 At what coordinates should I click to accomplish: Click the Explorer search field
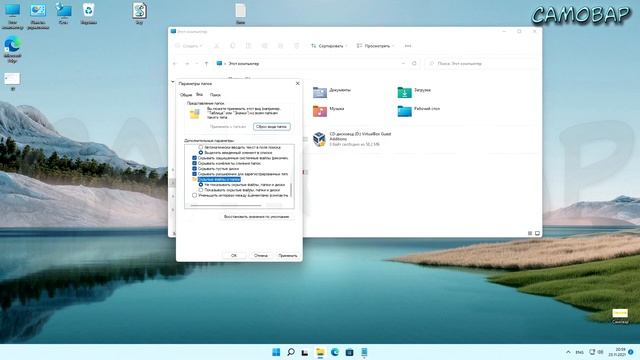pos(482,64)
